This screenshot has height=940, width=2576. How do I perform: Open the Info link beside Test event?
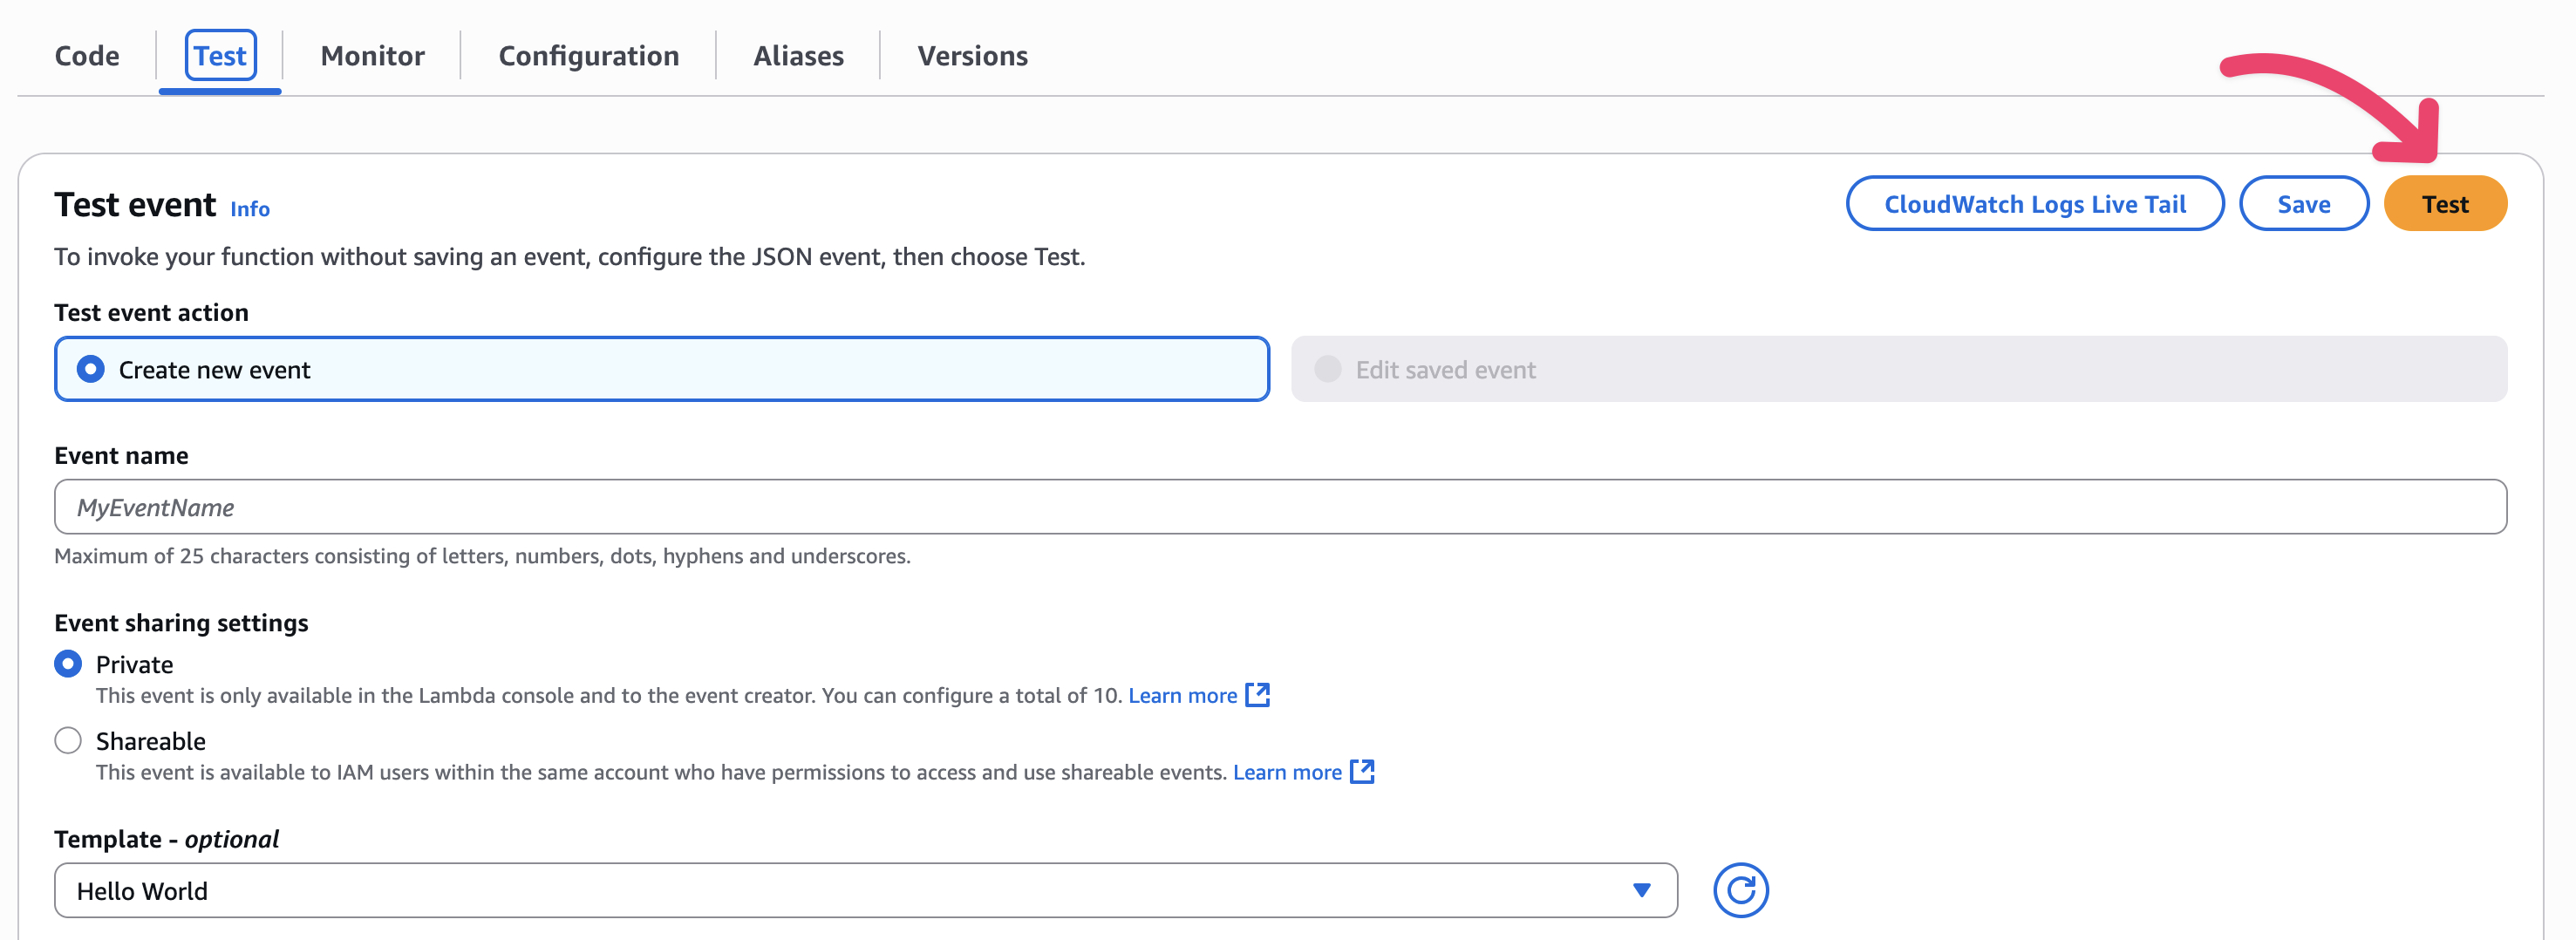coord(250,209)
